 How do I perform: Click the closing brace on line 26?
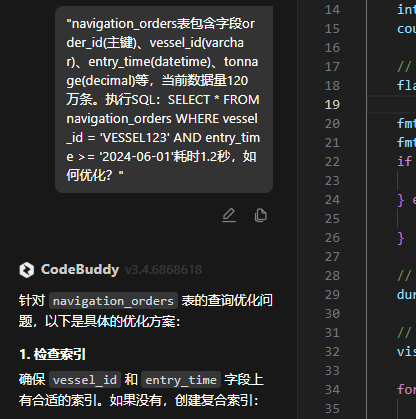[401, 238]
